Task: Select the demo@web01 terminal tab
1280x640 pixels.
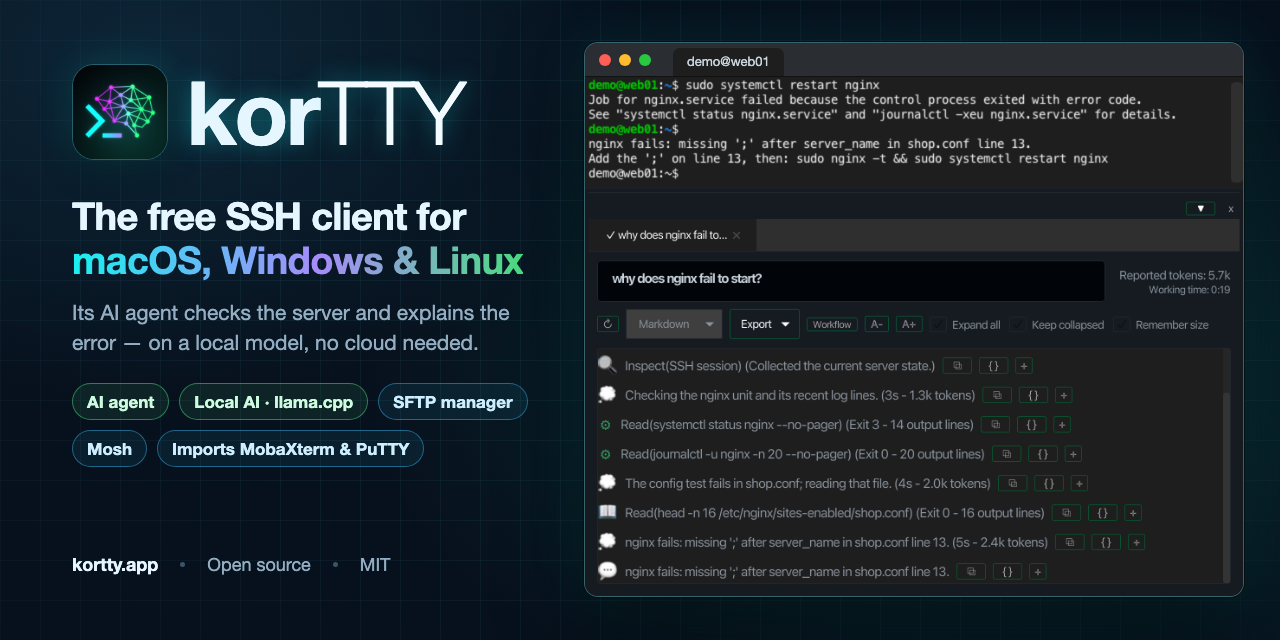Action: (728, 62)
